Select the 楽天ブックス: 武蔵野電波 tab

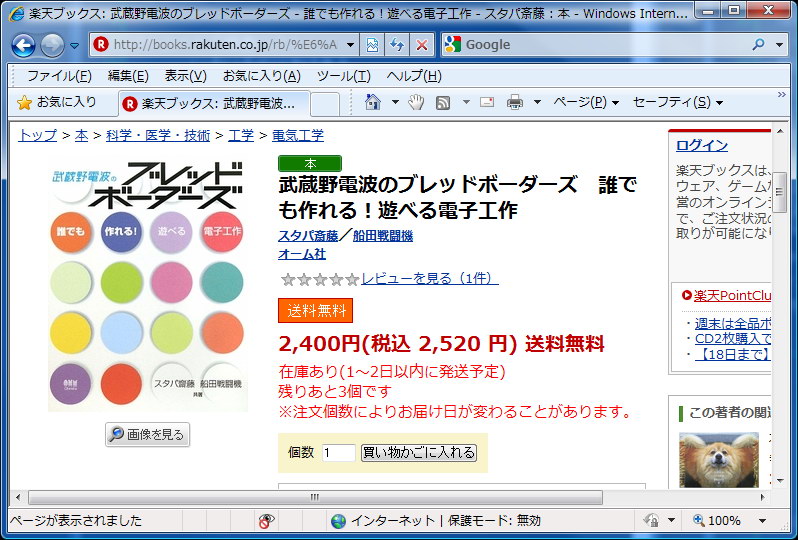[x=214, y=104]
